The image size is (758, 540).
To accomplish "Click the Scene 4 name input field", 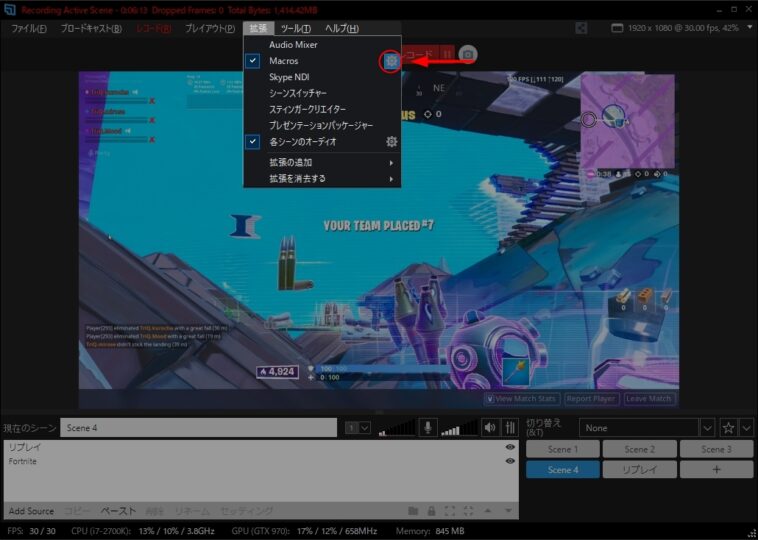I will coord(198,428).
